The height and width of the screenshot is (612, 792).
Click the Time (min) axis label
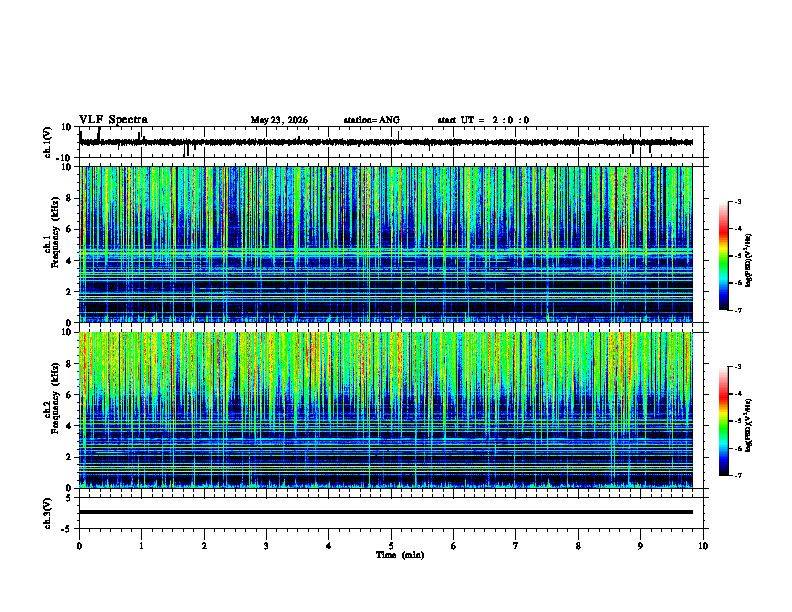pyautogui.click(x=400, y=555)
